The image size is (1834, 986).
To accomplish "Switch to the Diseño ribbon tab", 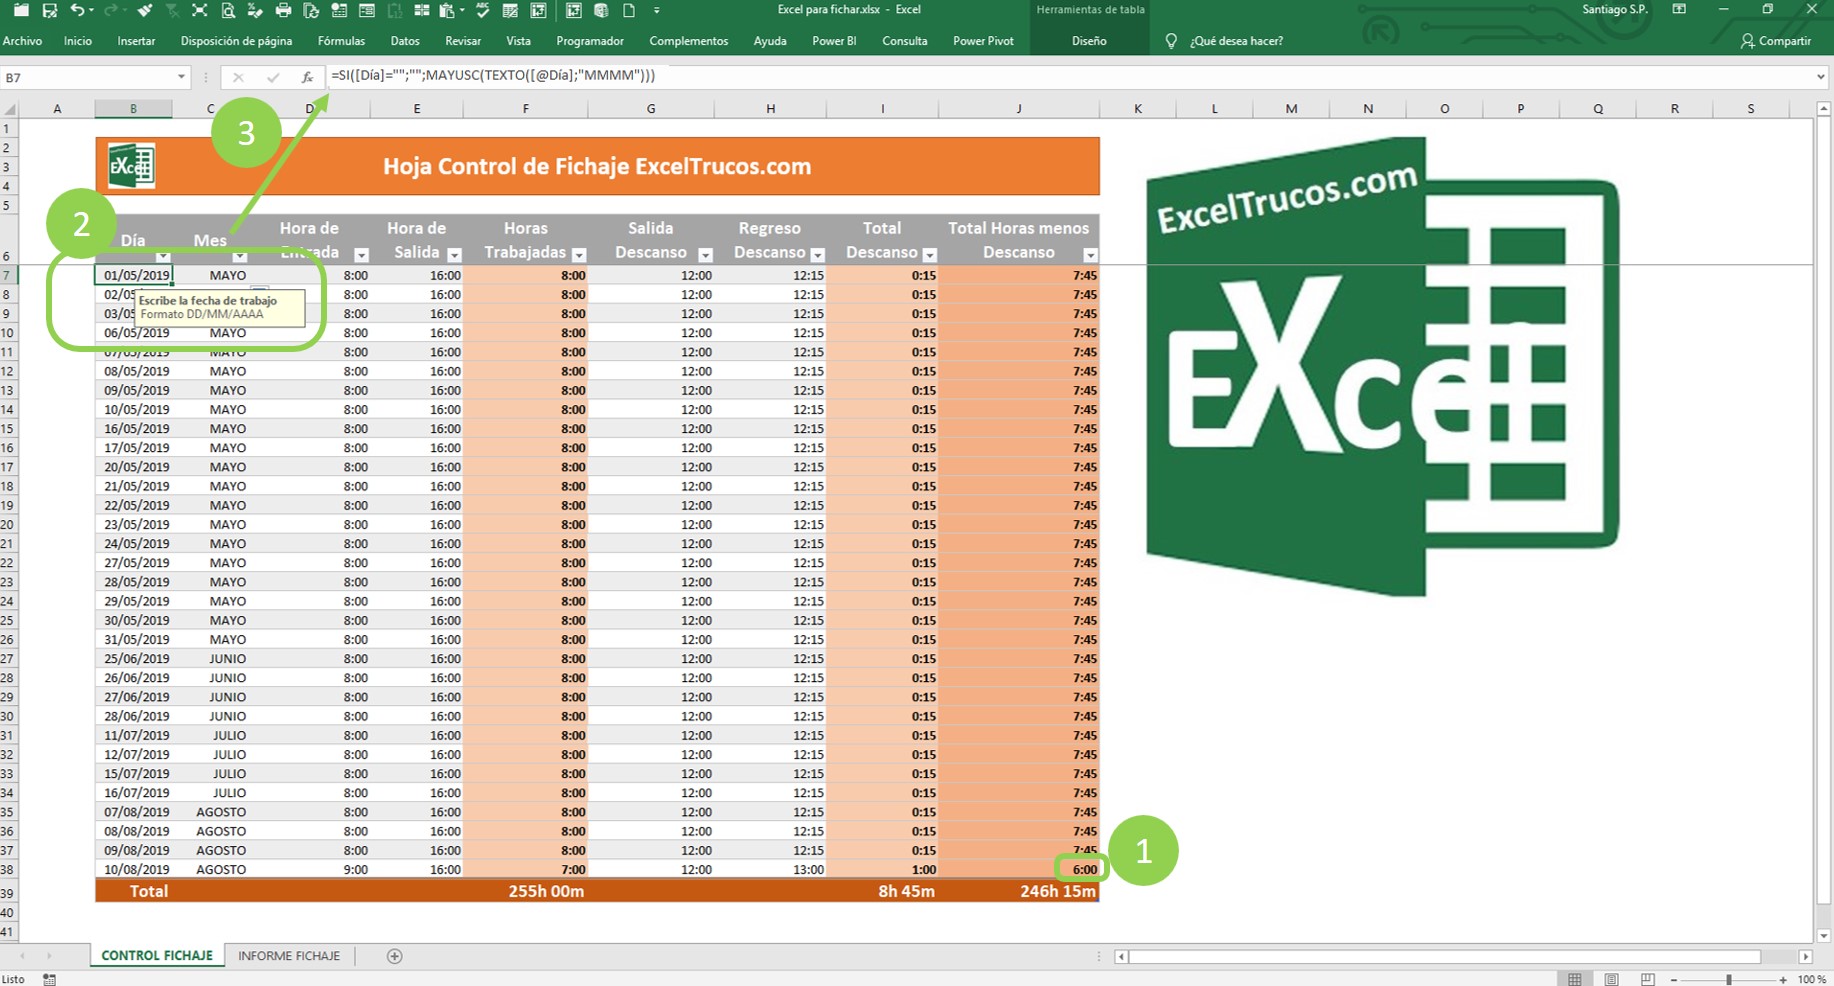I will (1089, 41).
